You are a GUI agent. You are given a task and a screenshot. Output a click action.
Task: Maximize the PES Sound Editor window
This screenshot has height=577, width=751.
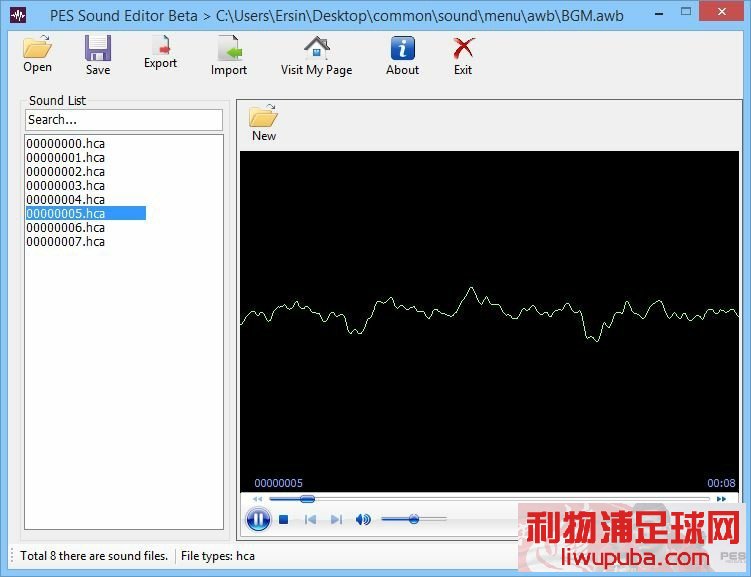pyautogui.click(x=686, y=12)
